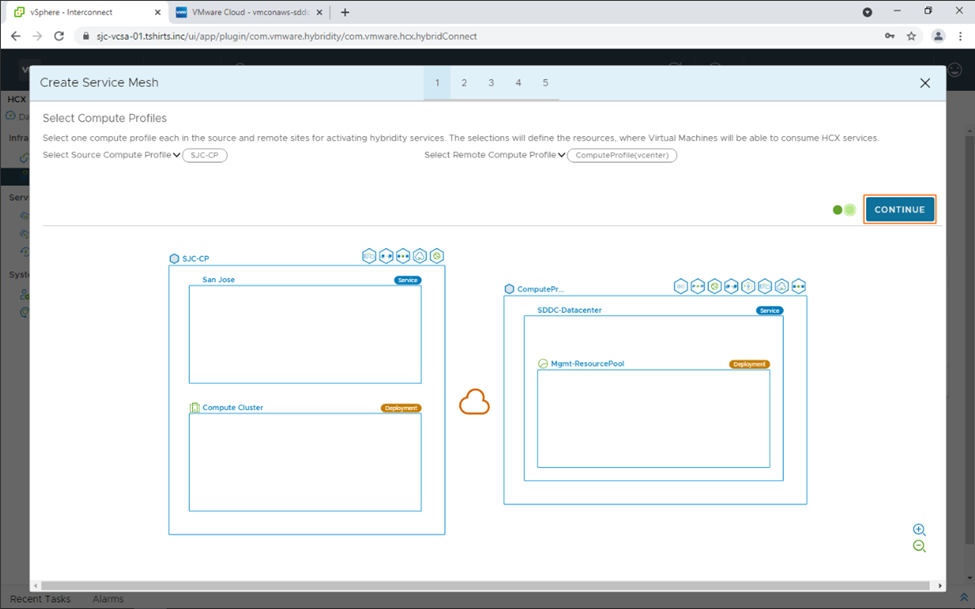Screen dimensions: 975x609
Task: Click cloud service icon above ComputePr... box
Action: (782, 286)
